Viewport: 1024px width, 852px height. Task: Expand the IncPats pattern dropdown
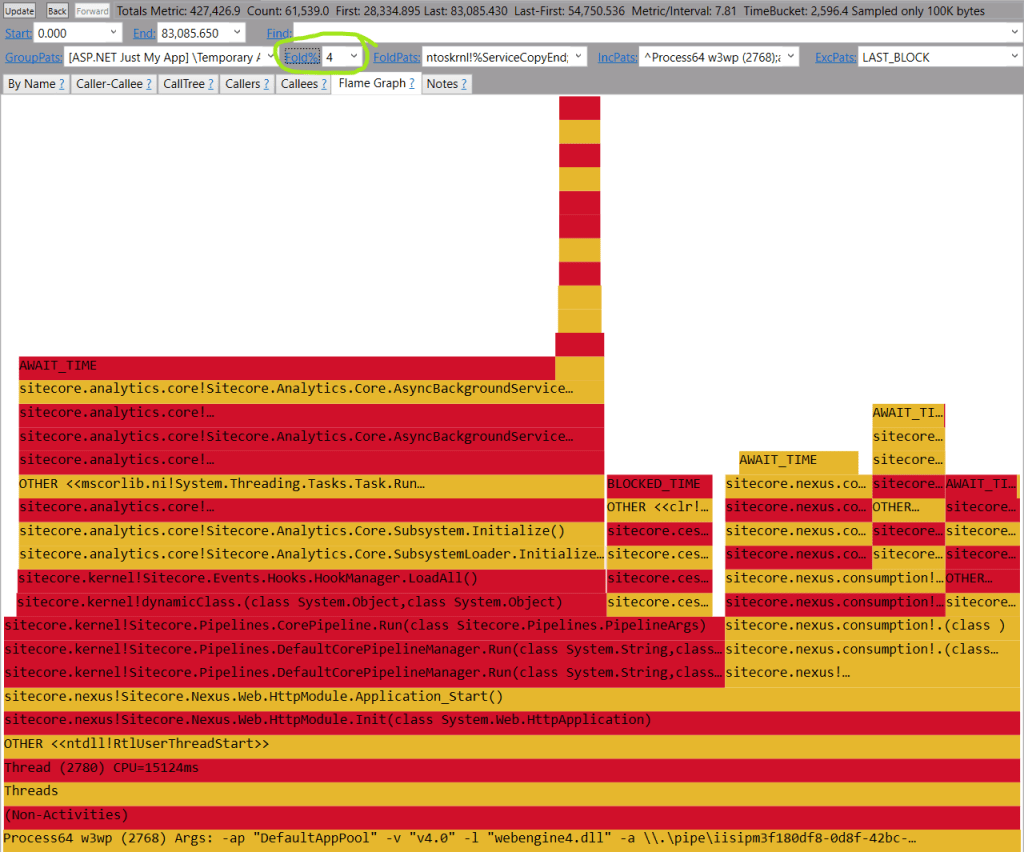(x=791, y=57)
